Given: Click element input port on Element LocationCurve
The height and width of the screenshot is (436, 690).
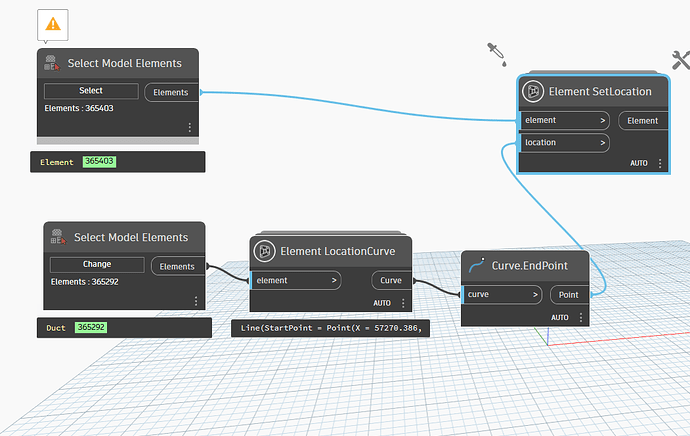Looking at the screenshot, I should (x=296, y=280).
